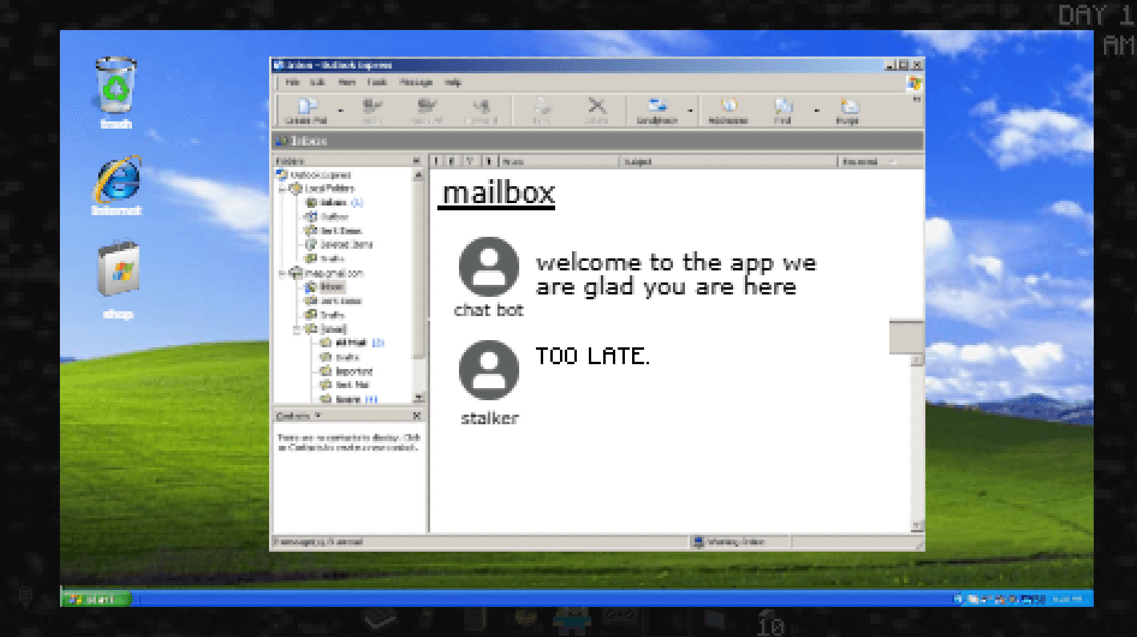Select Sent Items under Local Folders

334,231
